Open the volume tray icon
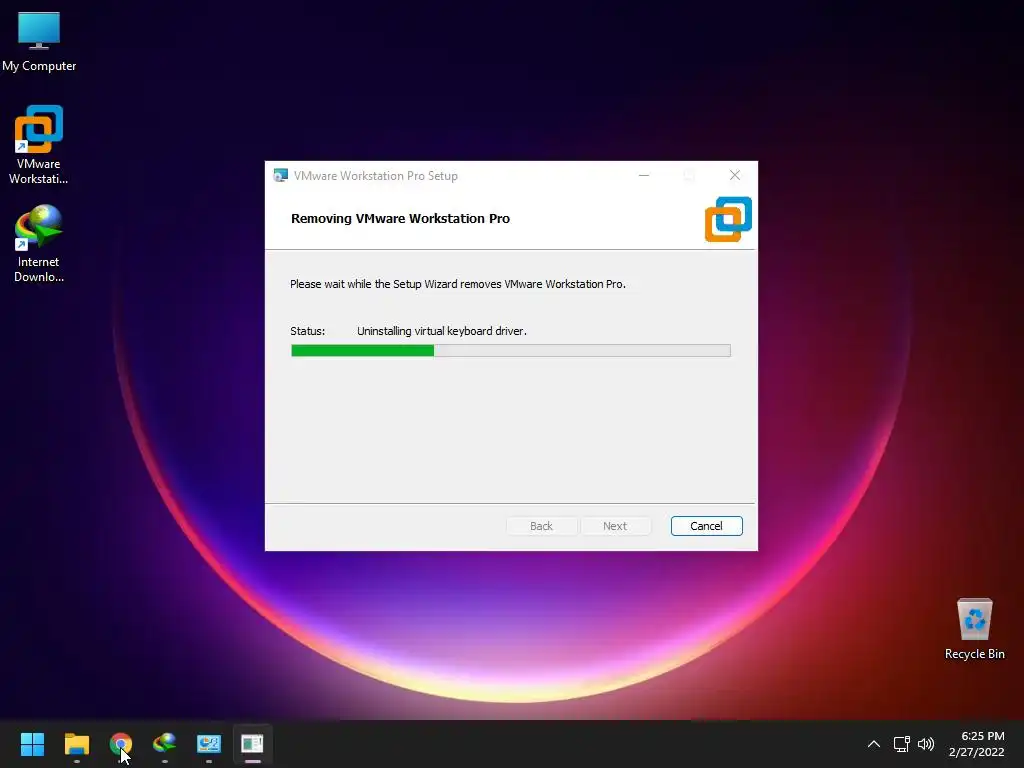1024x768 pixels. [x=926, y=744]
